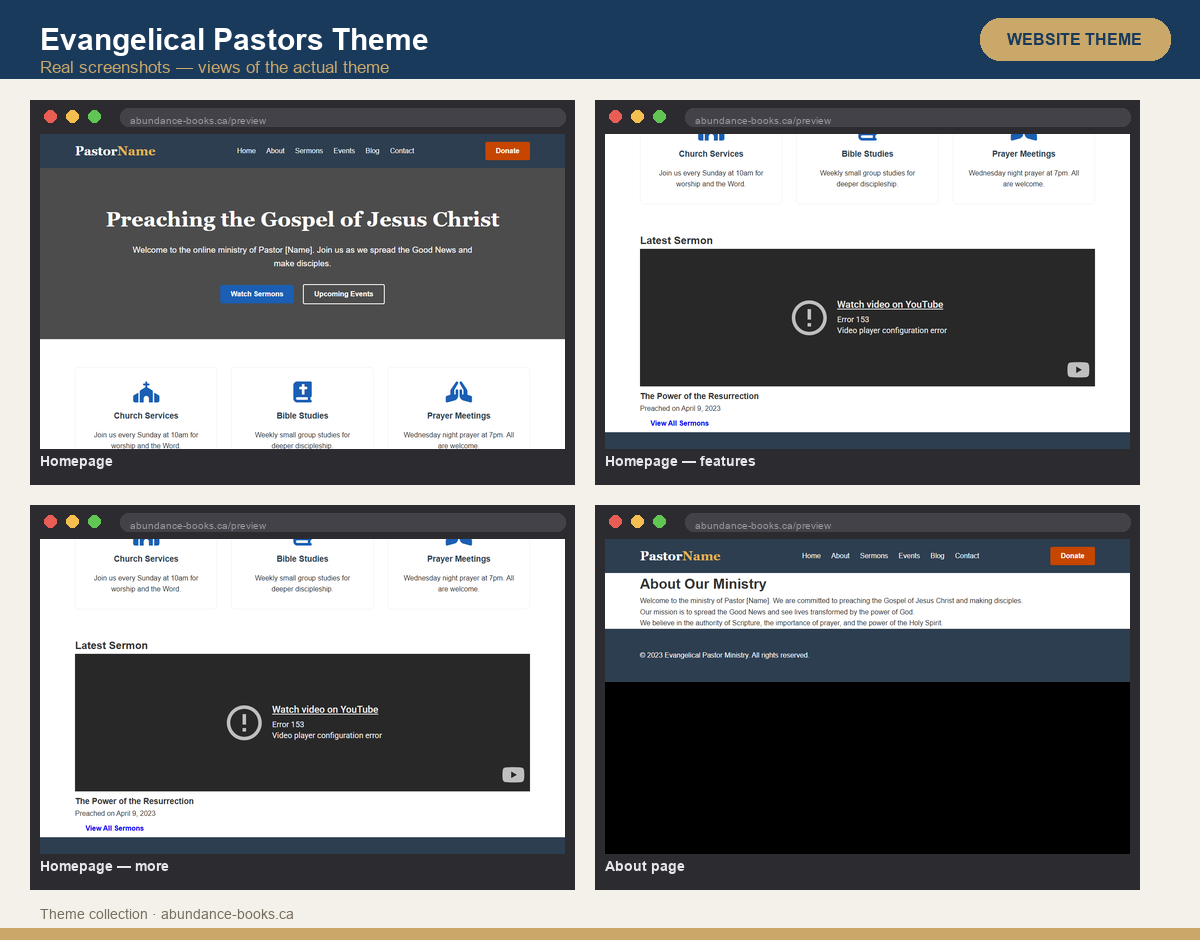Click Upcoming Events button in Homepage hero
The height and width of the screenshot is (940, 1200).
point(344,294)
